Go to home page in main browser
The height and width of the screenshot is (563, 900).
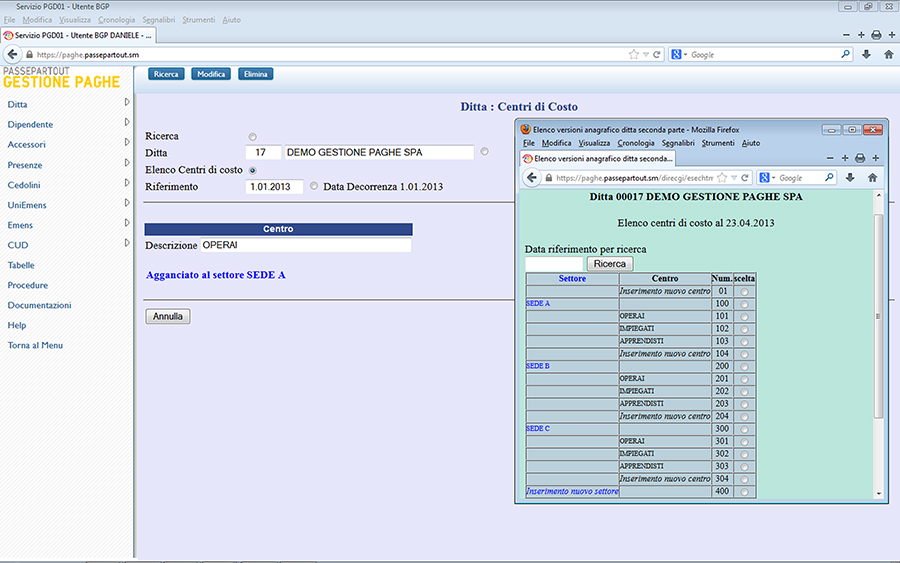(x=889, y=55)
